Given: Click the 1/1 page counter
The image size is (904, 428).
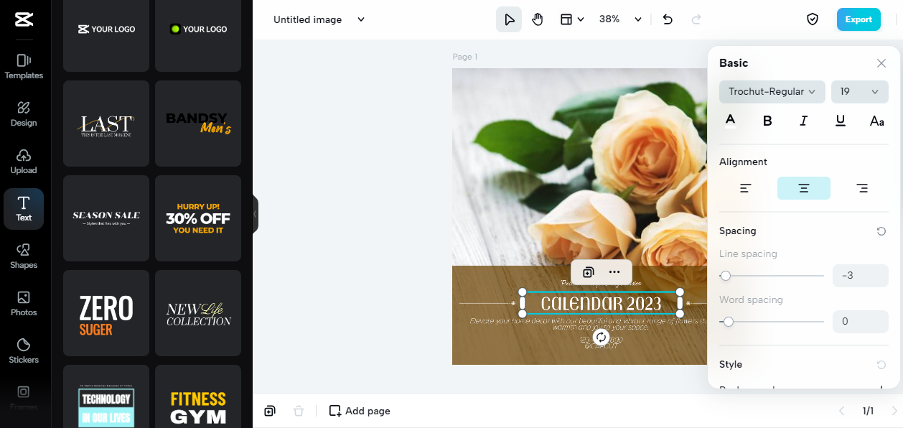Looking at the screenshot, I should point(868,411).
